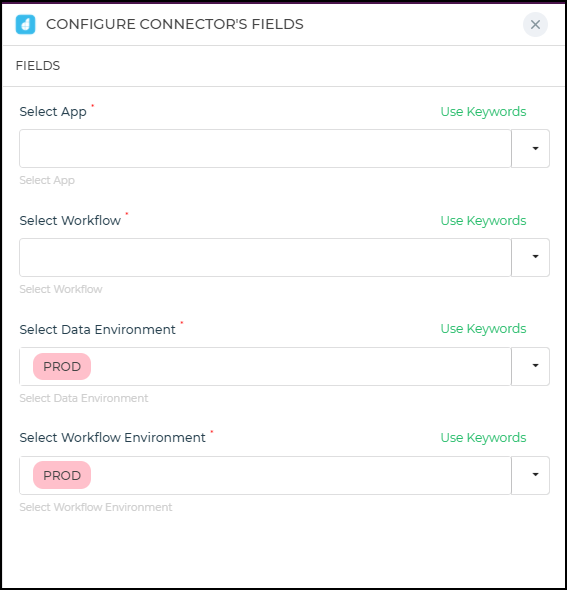Click the Configure Connector's Fields title text

(175, 24)
